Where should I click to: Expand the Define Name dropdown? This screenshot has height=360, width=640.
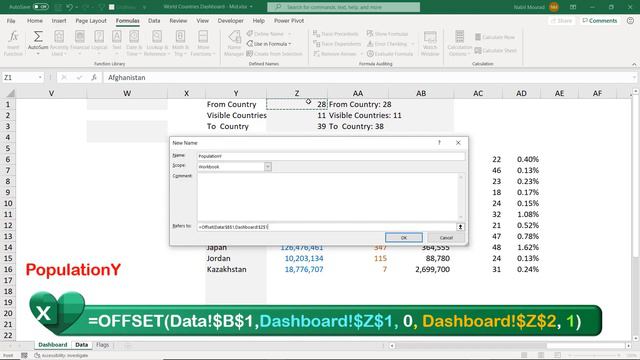(290, 34)
